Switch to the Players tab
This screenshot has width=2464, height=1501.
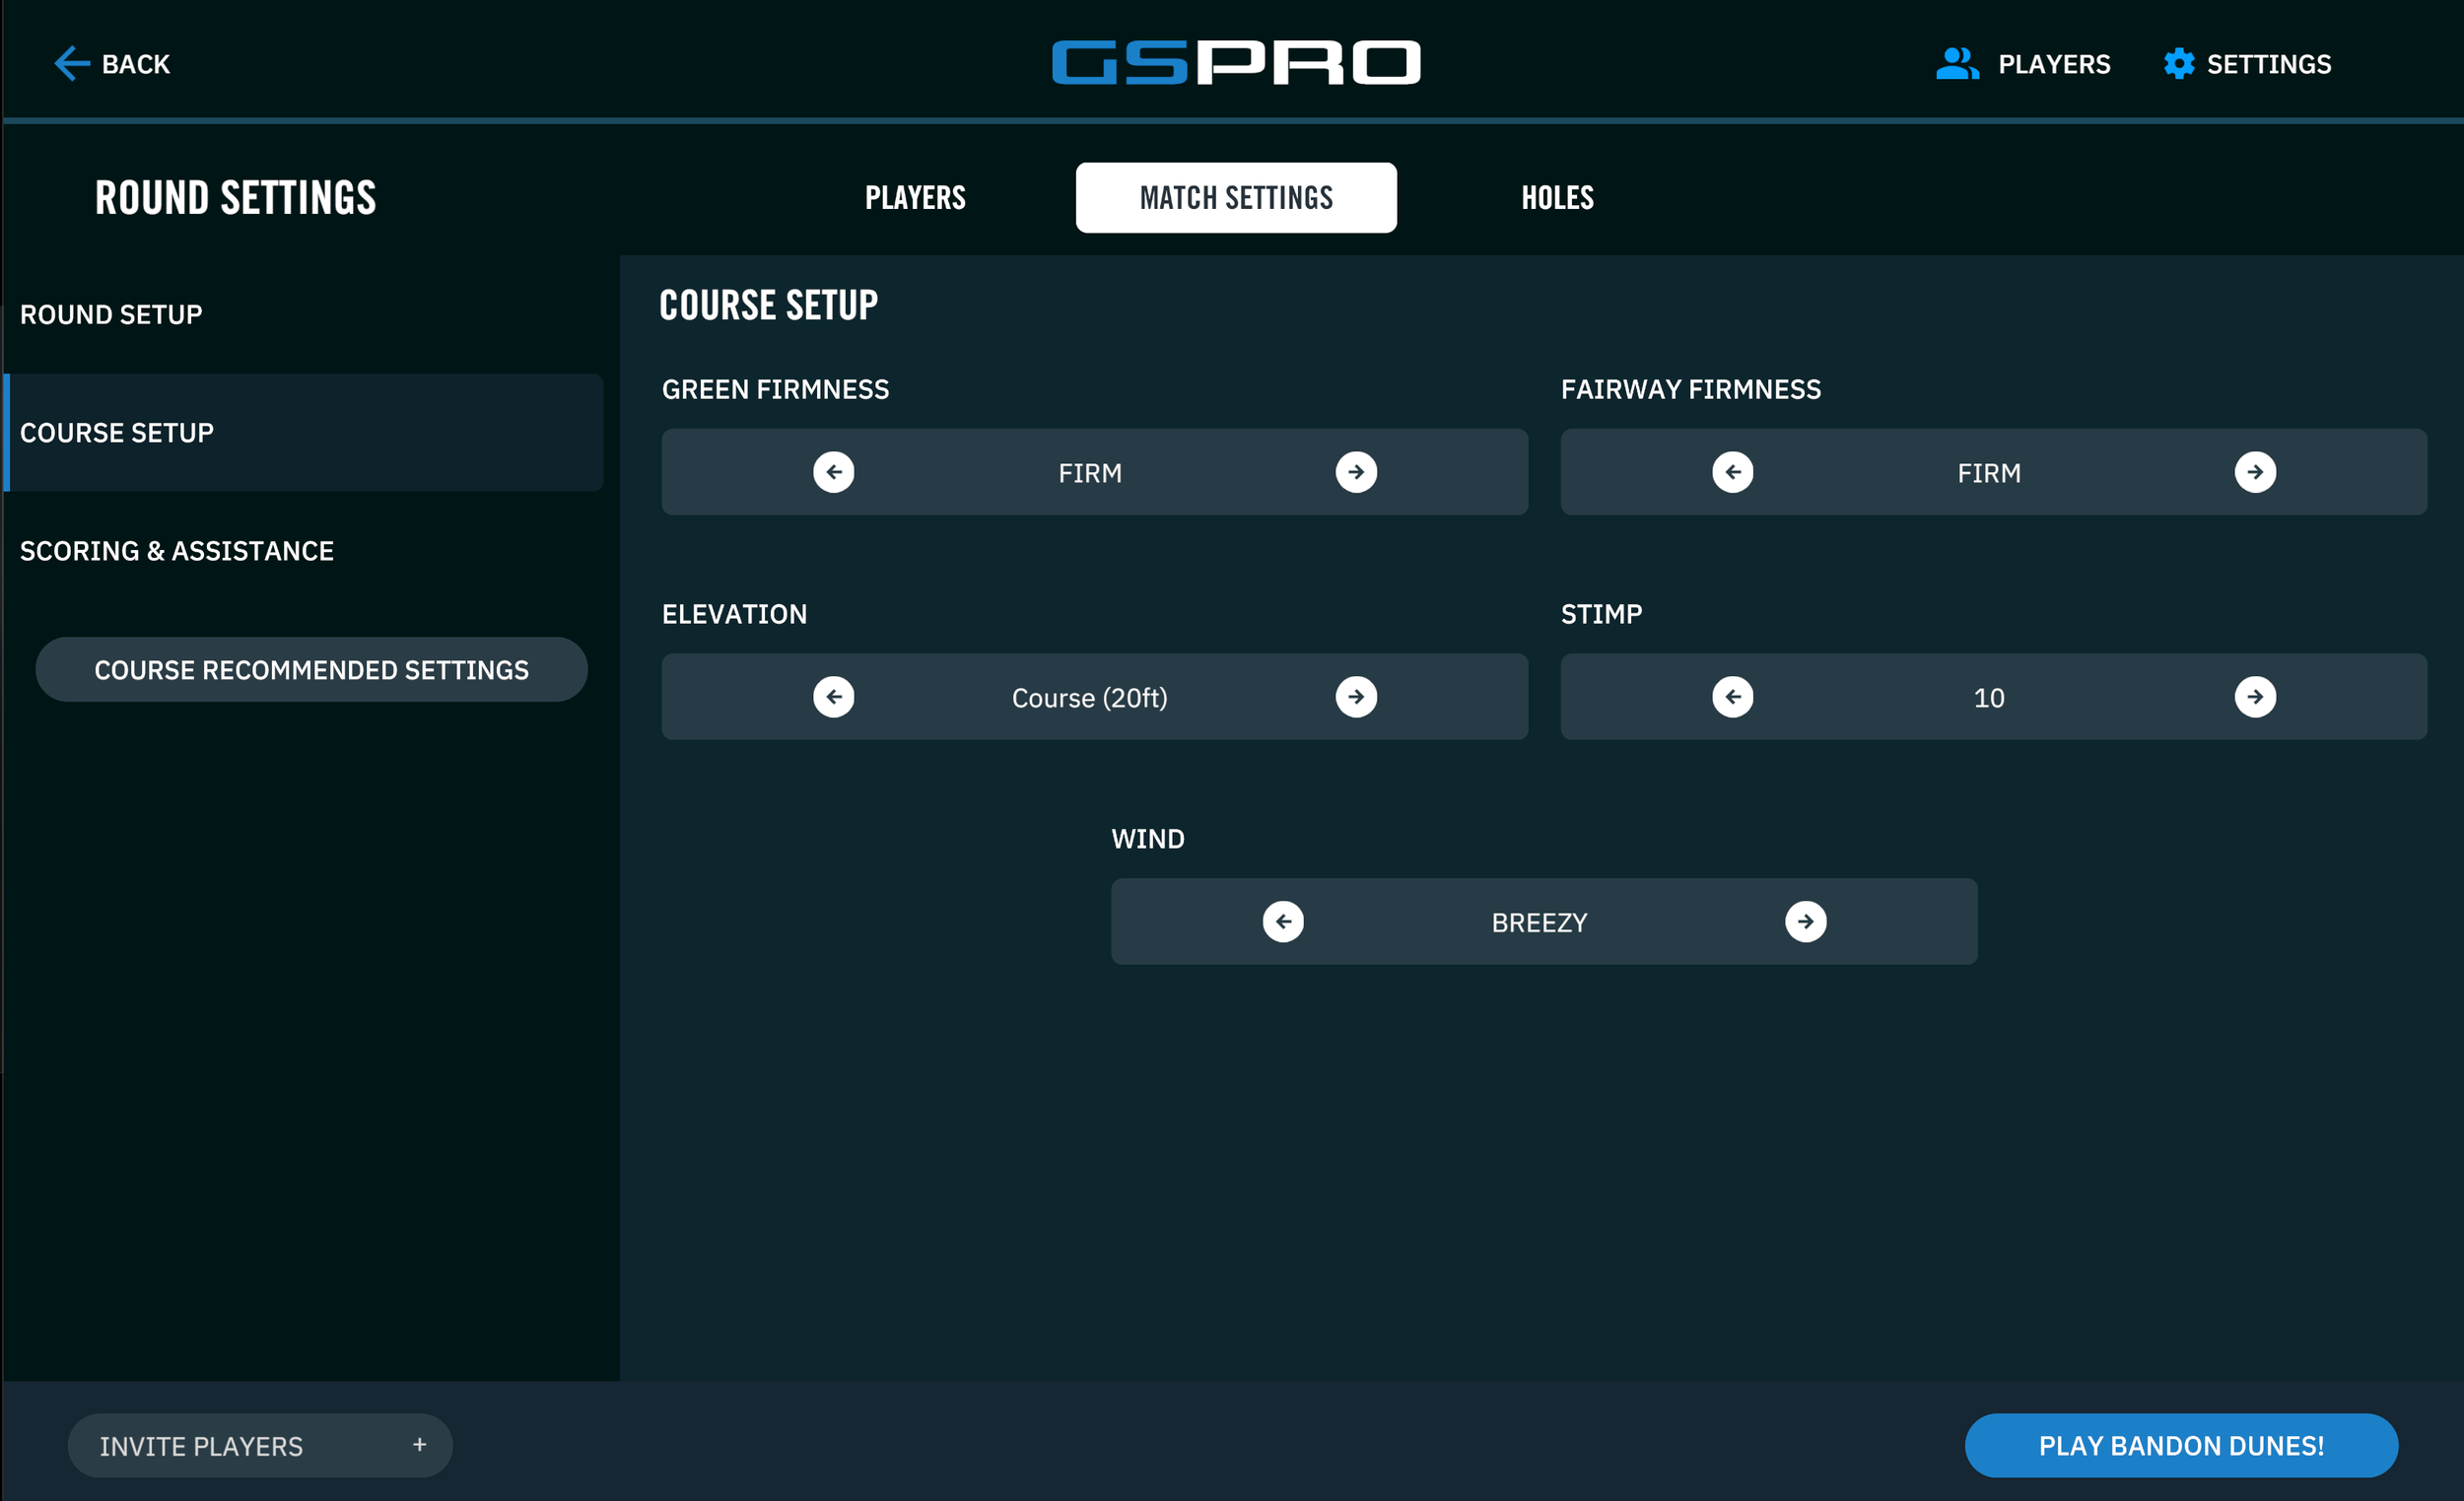915,197
